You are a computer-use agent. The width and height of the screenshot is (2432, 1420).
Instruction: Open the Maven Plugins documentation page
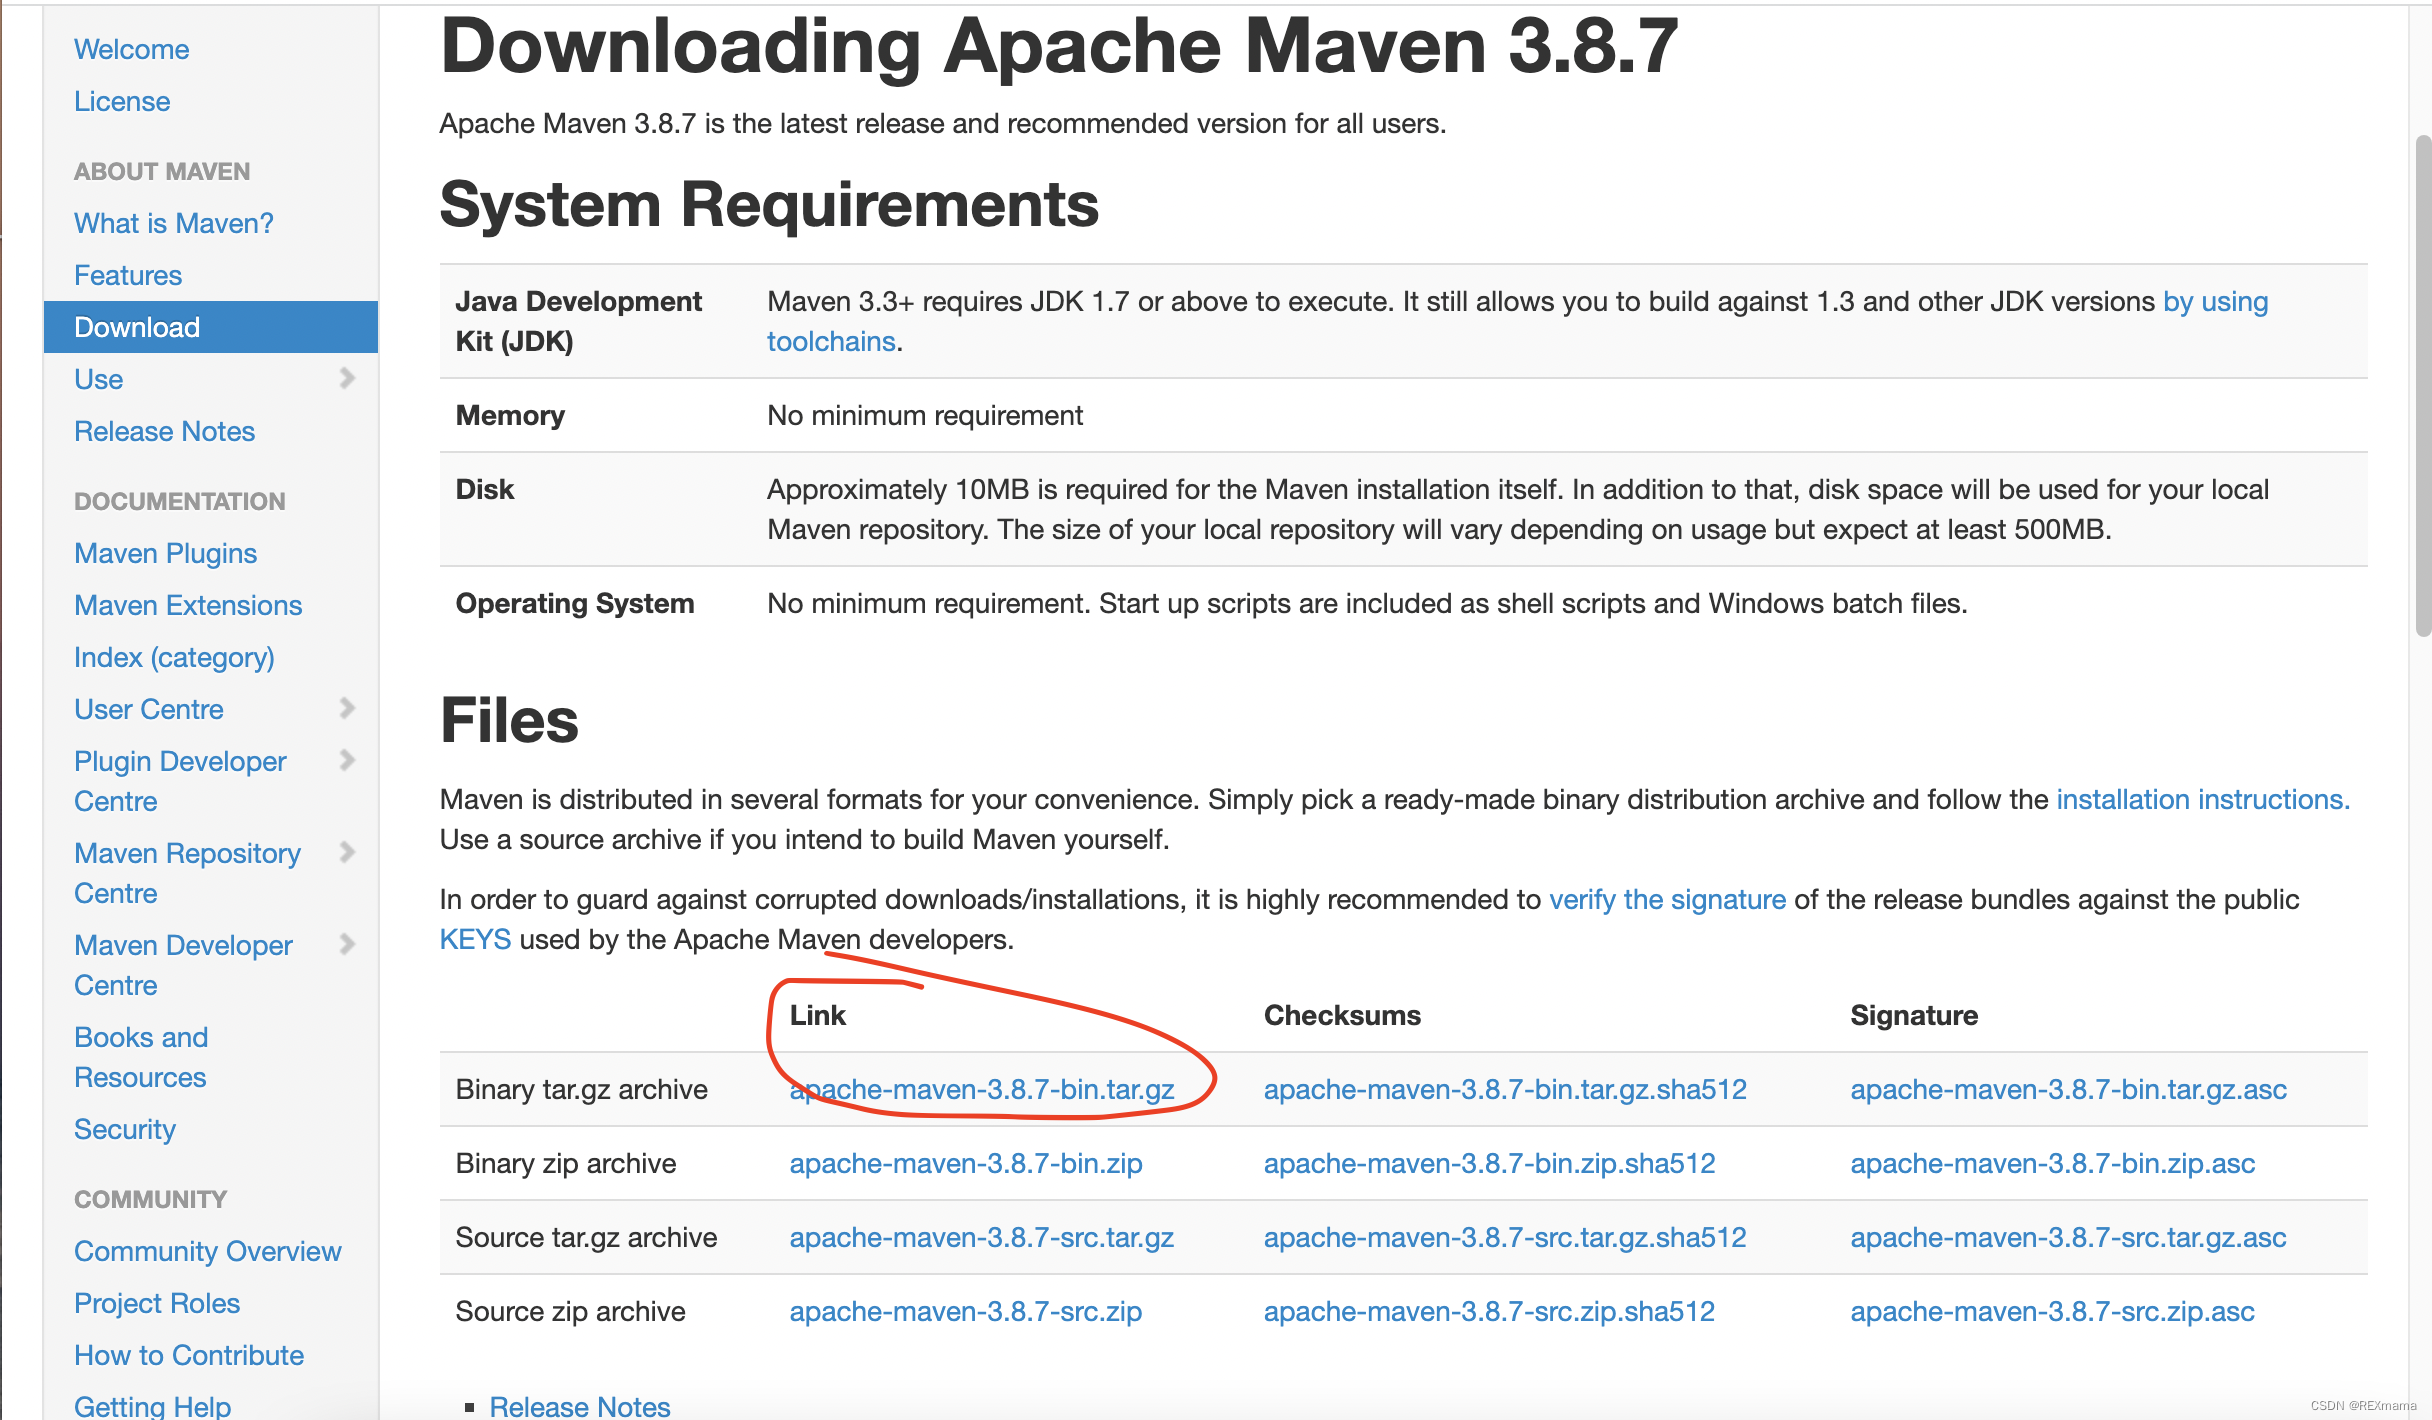pos(166,553)
